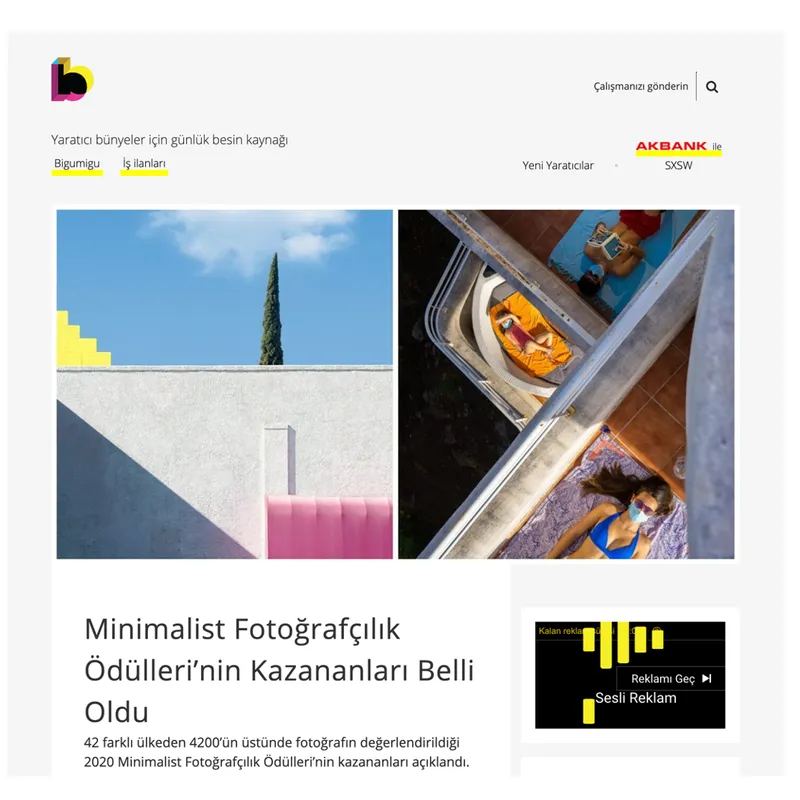Skip the ad with Reklamı Geç
The height and width of the screenshot is (800, 800).
click(670, 679)
